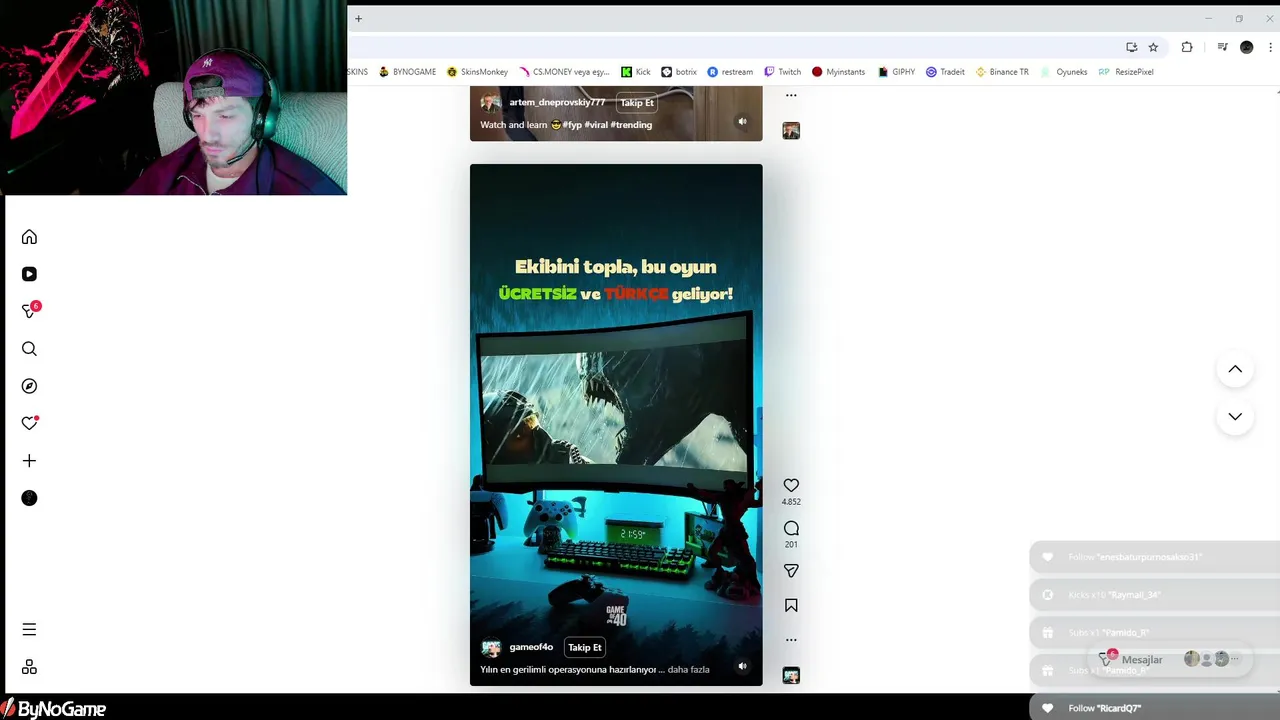Click the like count 4.852

click(x=791, y=502)
